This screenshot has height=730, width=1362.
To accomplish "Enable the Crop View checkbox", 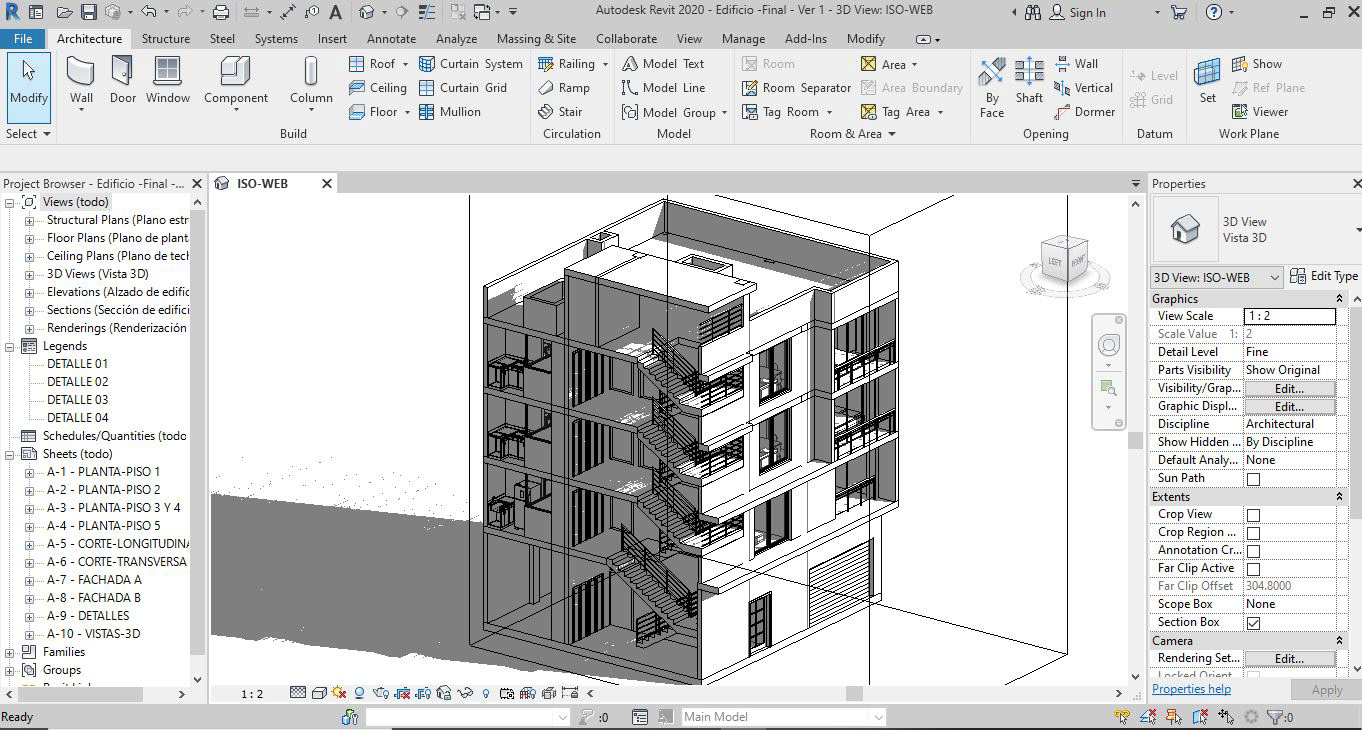I will point(1253,515).
